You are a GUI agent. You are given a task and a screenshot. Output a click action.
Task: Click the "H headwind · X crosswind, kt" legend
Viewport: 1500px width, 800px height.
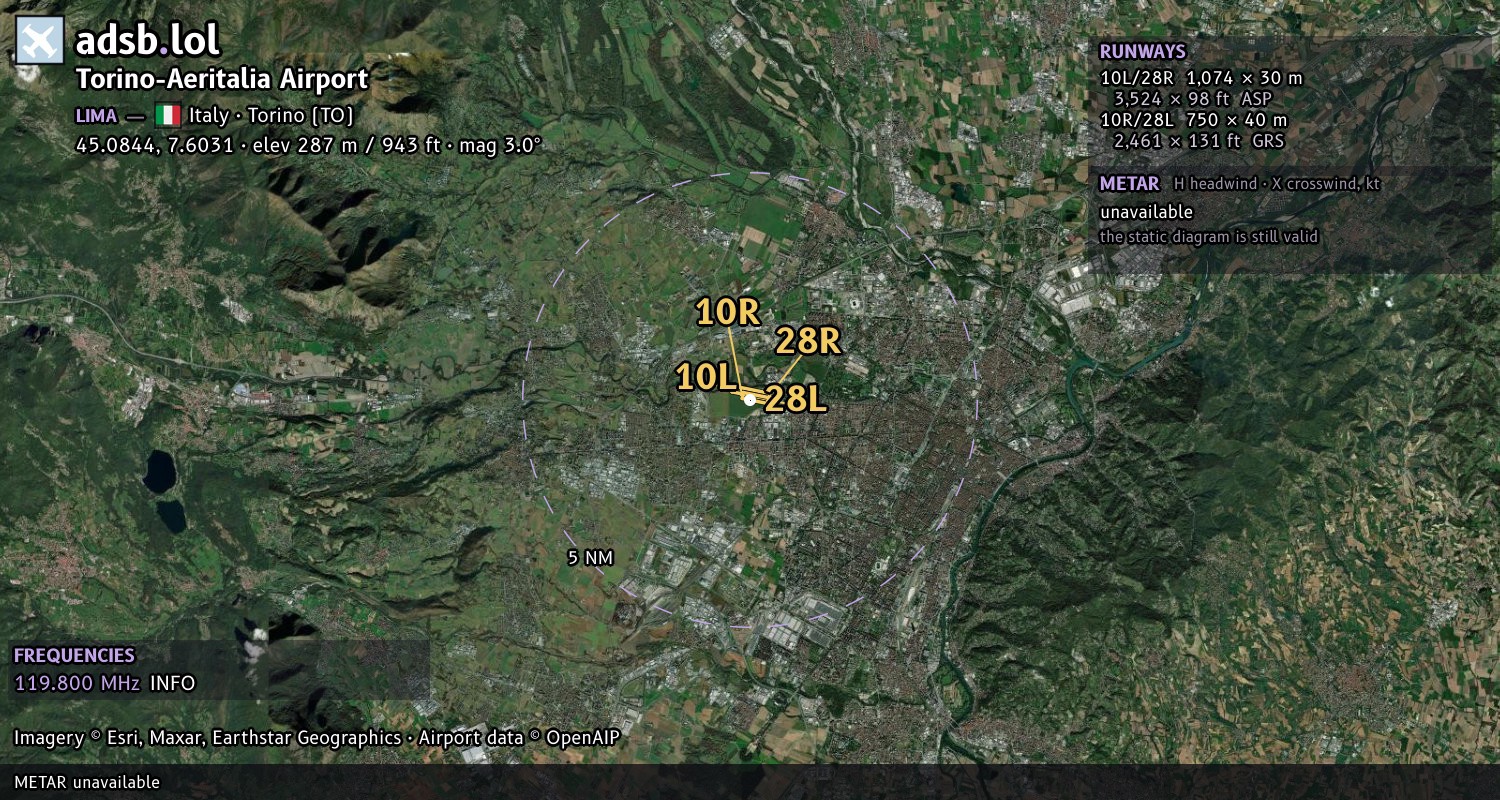1277,184
